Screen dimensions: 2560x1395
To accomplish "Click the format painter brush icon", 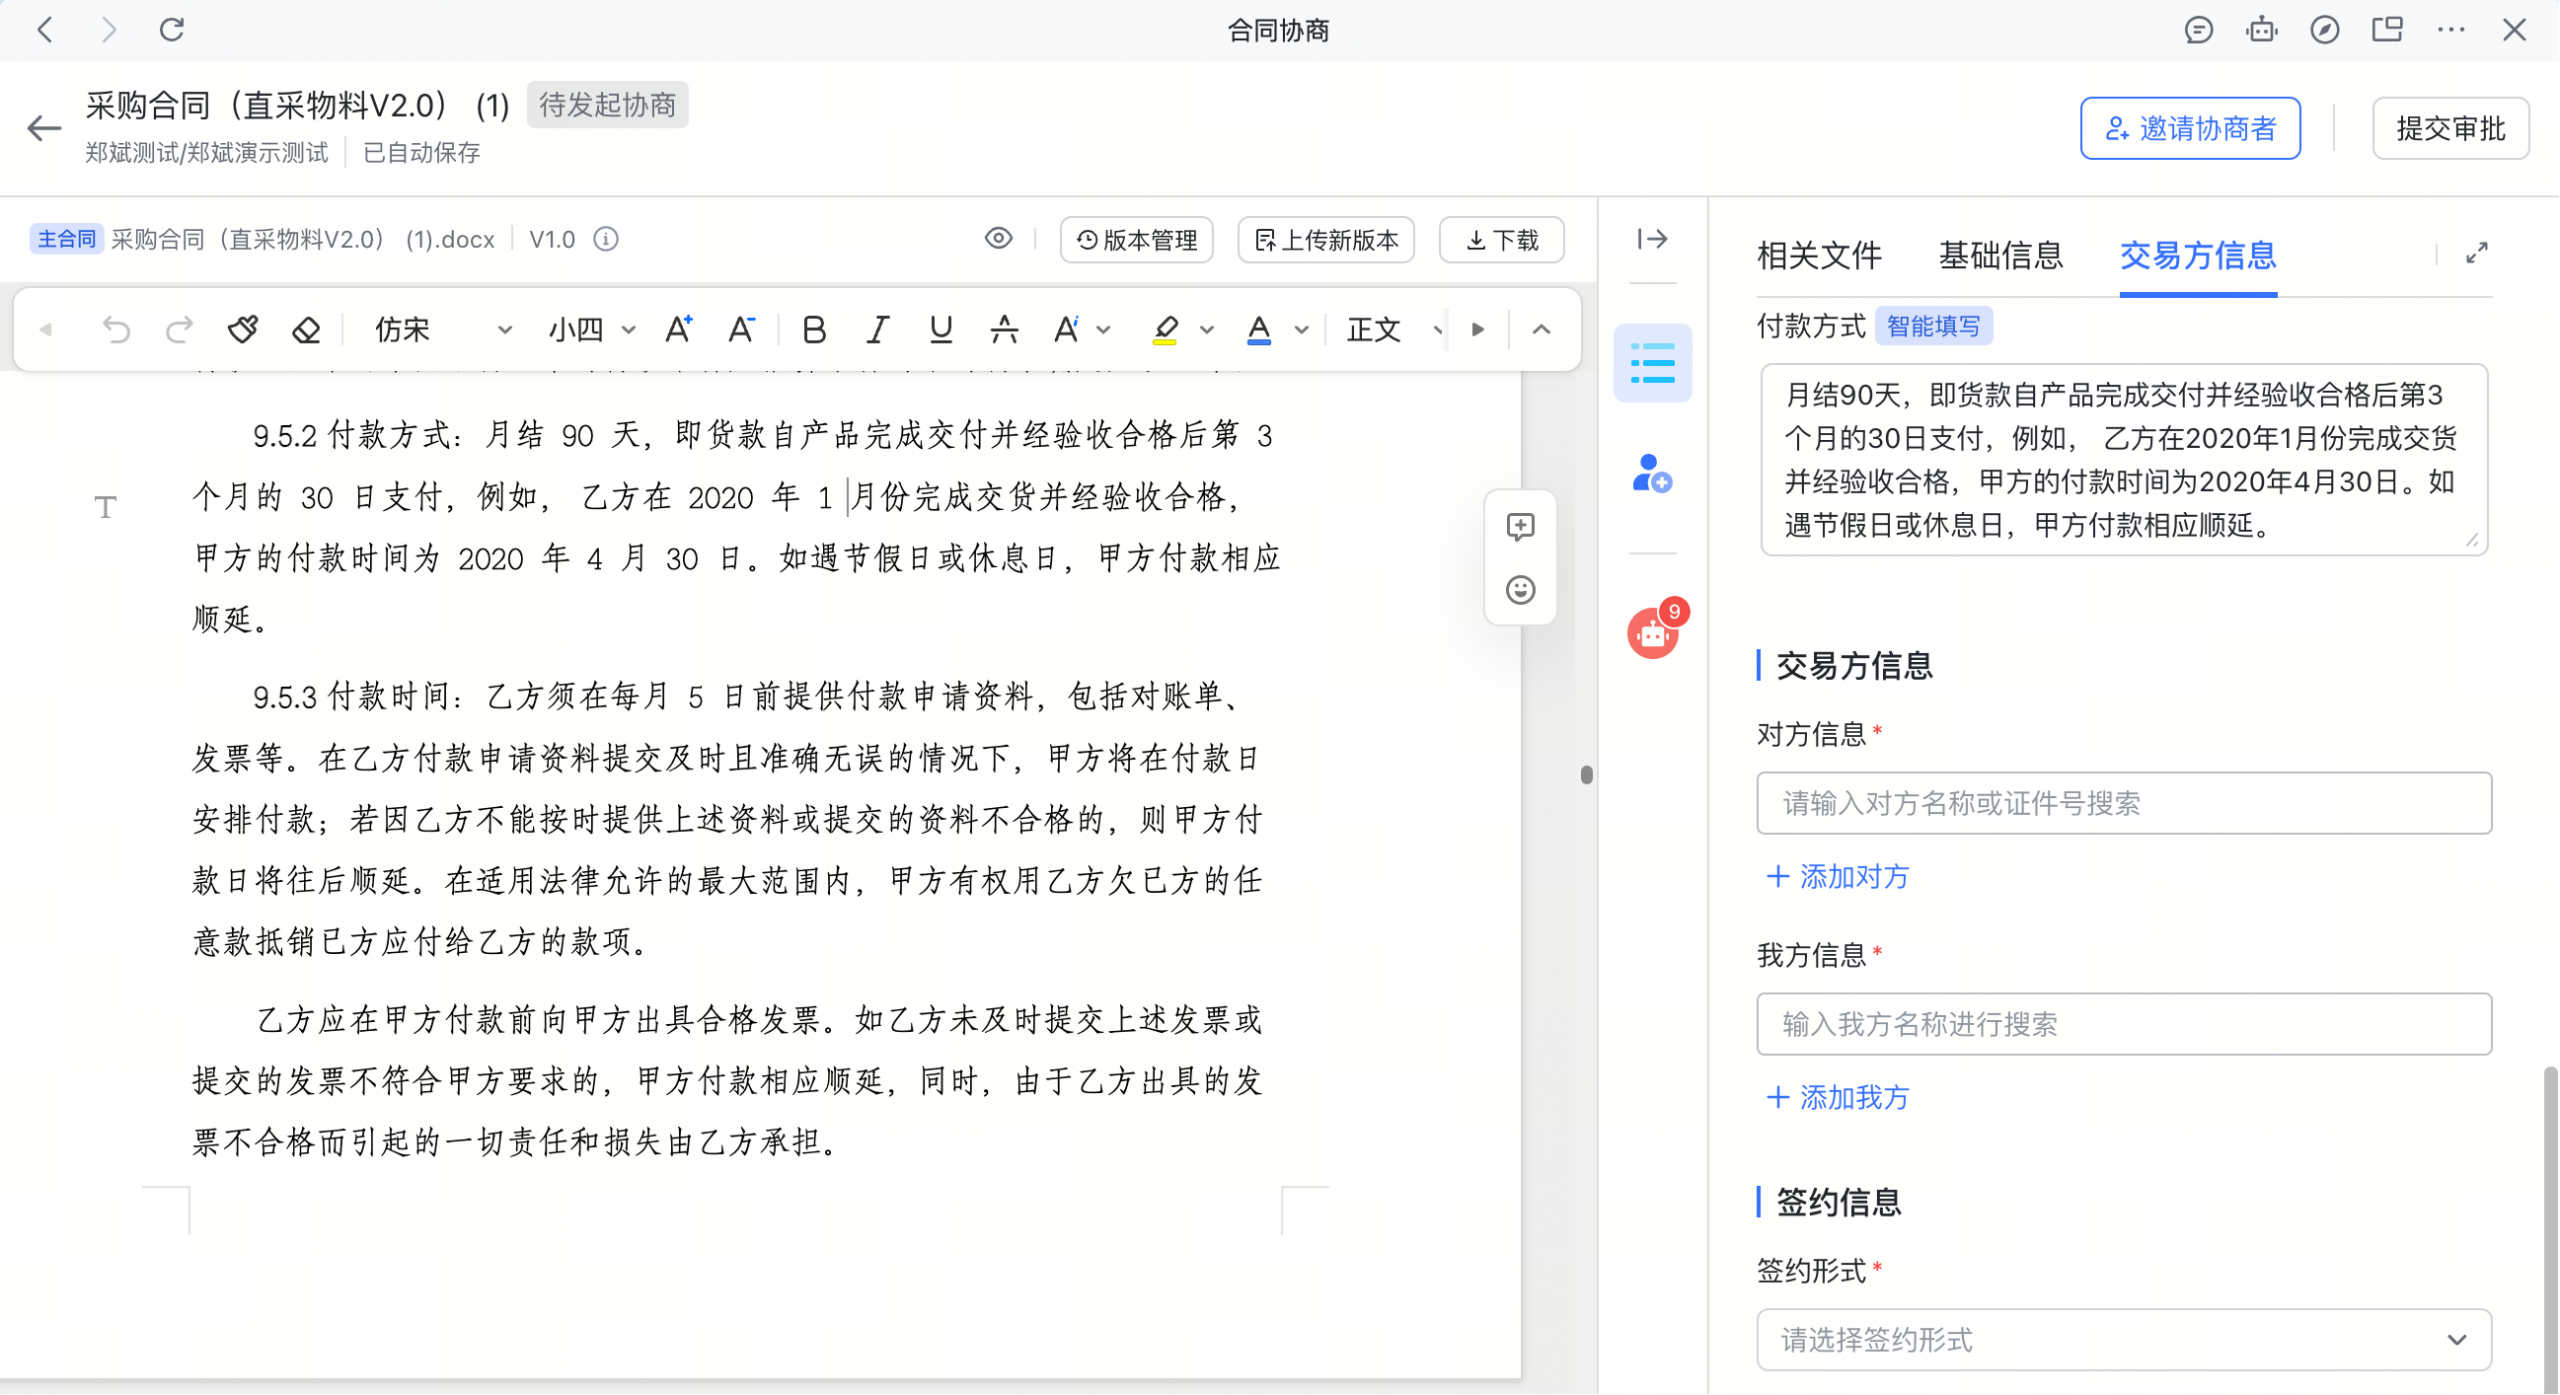I will tap(243, 329).
